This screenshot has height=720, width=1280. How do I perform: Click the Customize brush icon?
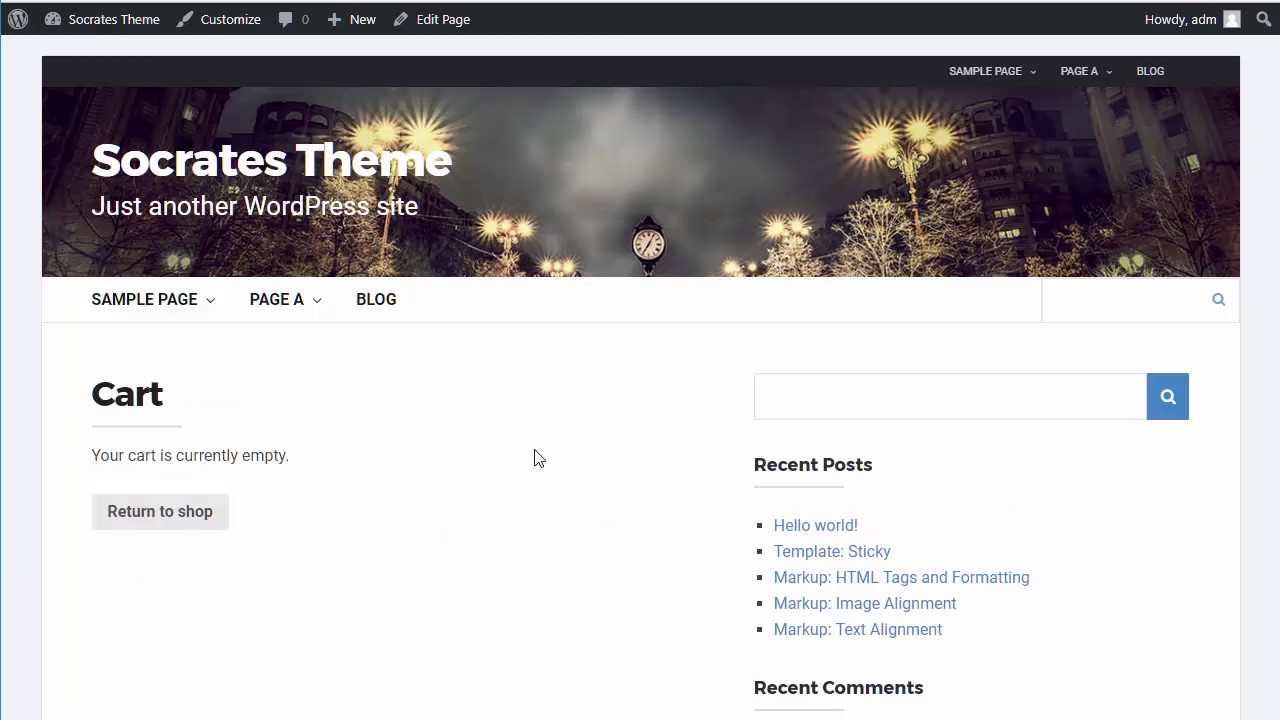[x=185, y=19]
